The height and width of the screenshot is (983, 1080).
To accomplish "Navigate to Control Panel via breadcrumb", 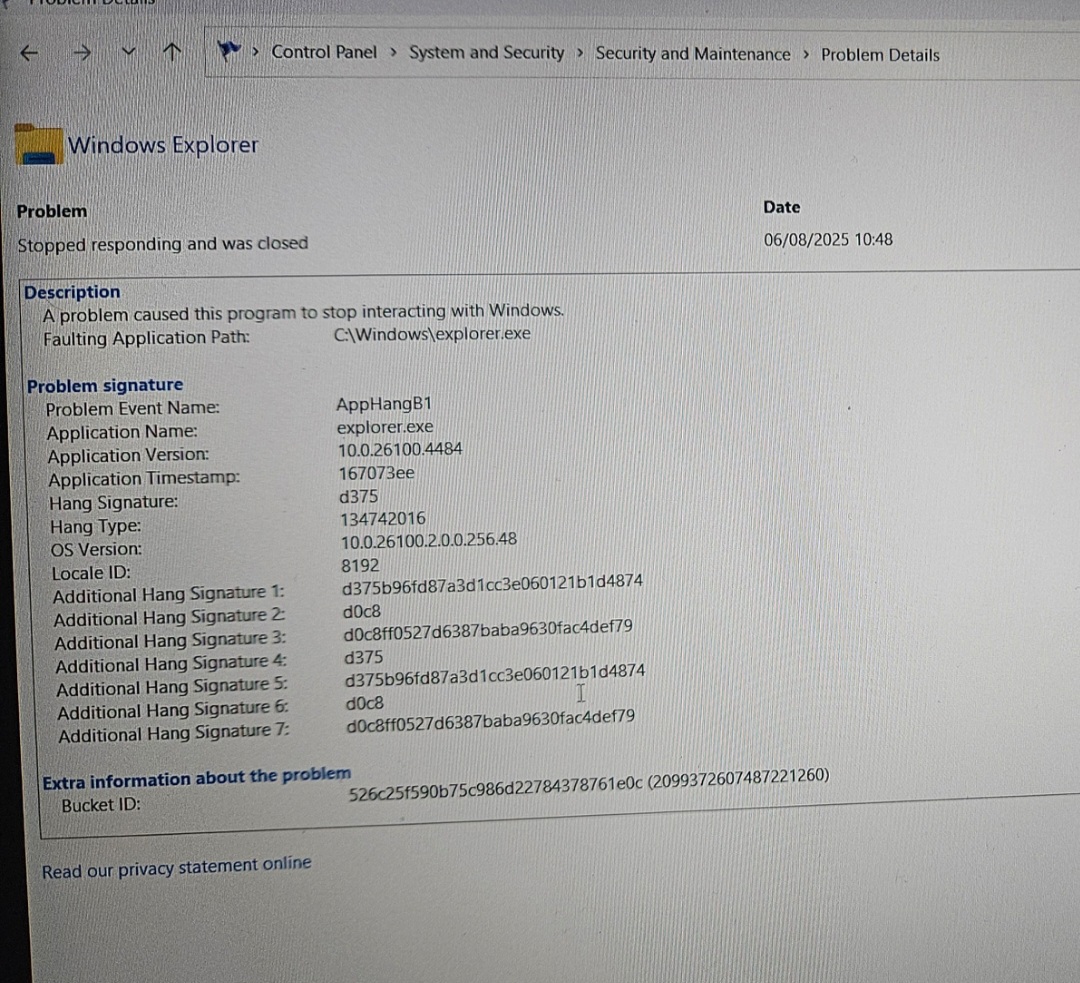I will (x=324, y=53).
